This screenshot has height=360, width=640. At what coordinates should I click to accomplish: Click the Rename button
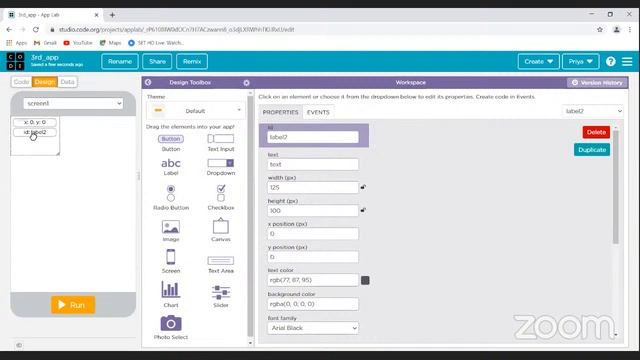pos(120,62)
